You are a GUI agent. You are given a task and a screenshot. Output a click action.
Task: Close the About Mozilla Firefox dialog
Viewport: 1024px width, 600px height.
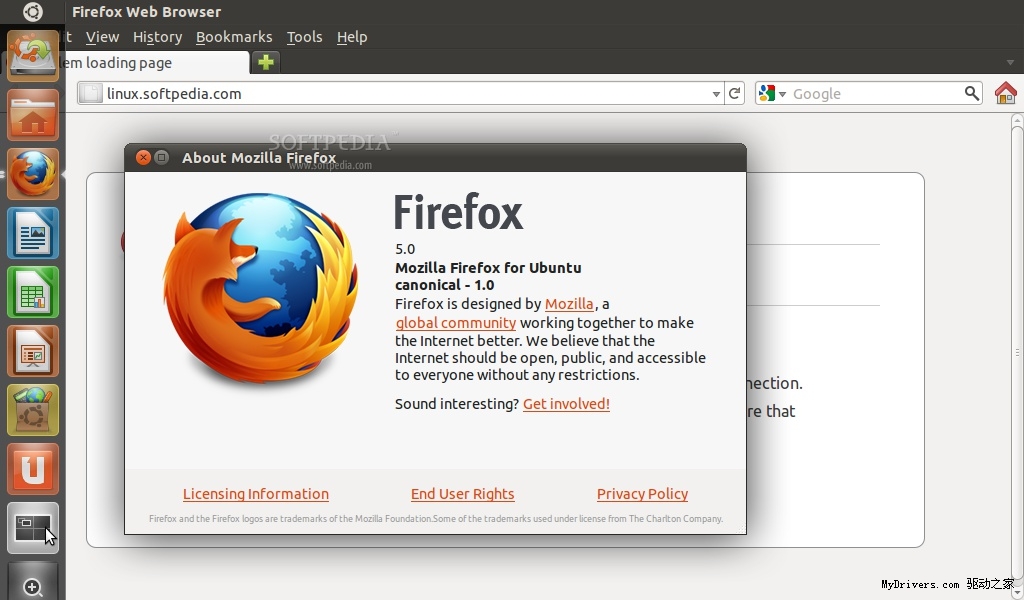143,157
